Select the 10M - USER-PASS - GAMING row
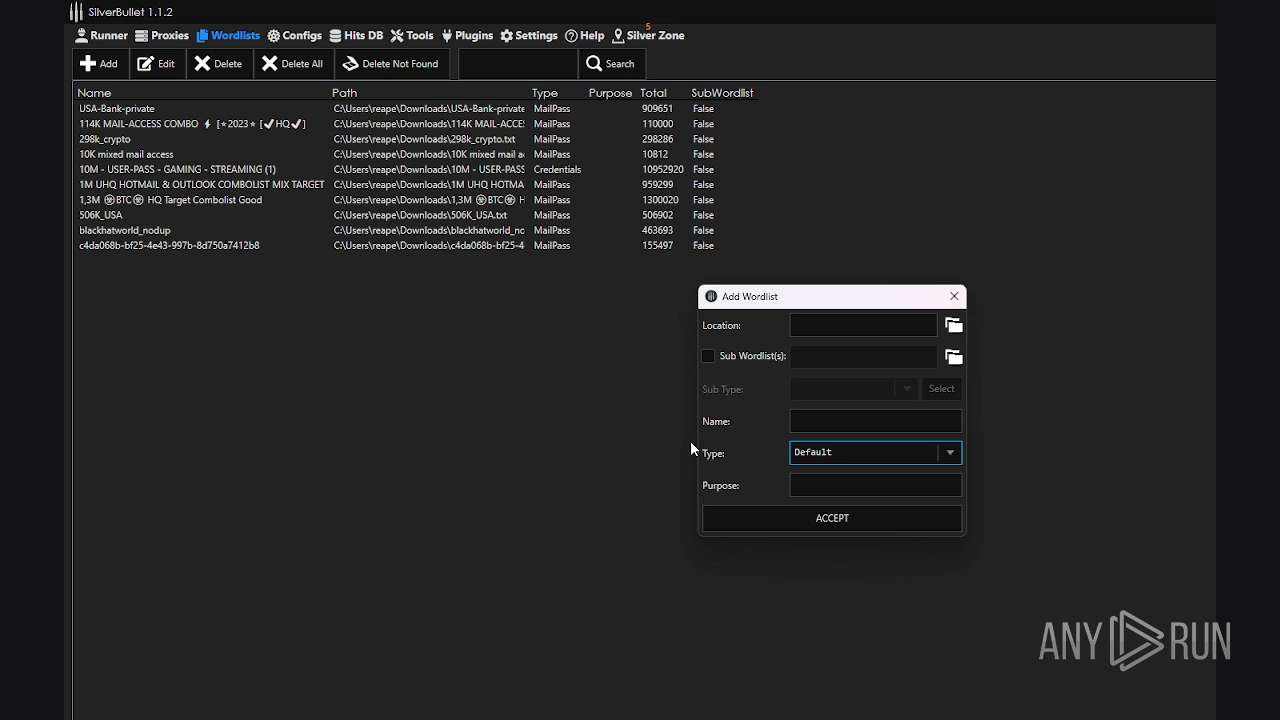 point(415,170)
